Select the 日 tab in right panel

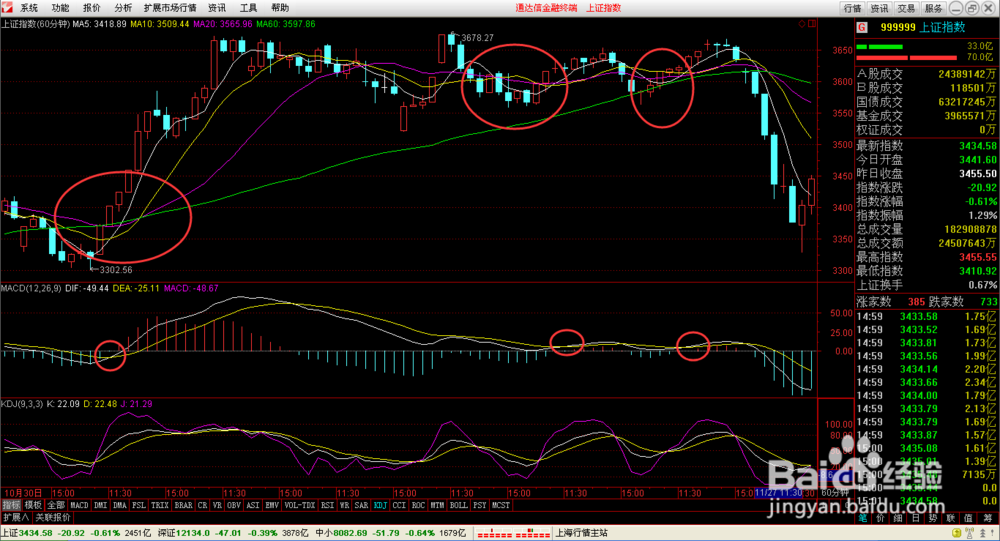[x=916, y=518]
